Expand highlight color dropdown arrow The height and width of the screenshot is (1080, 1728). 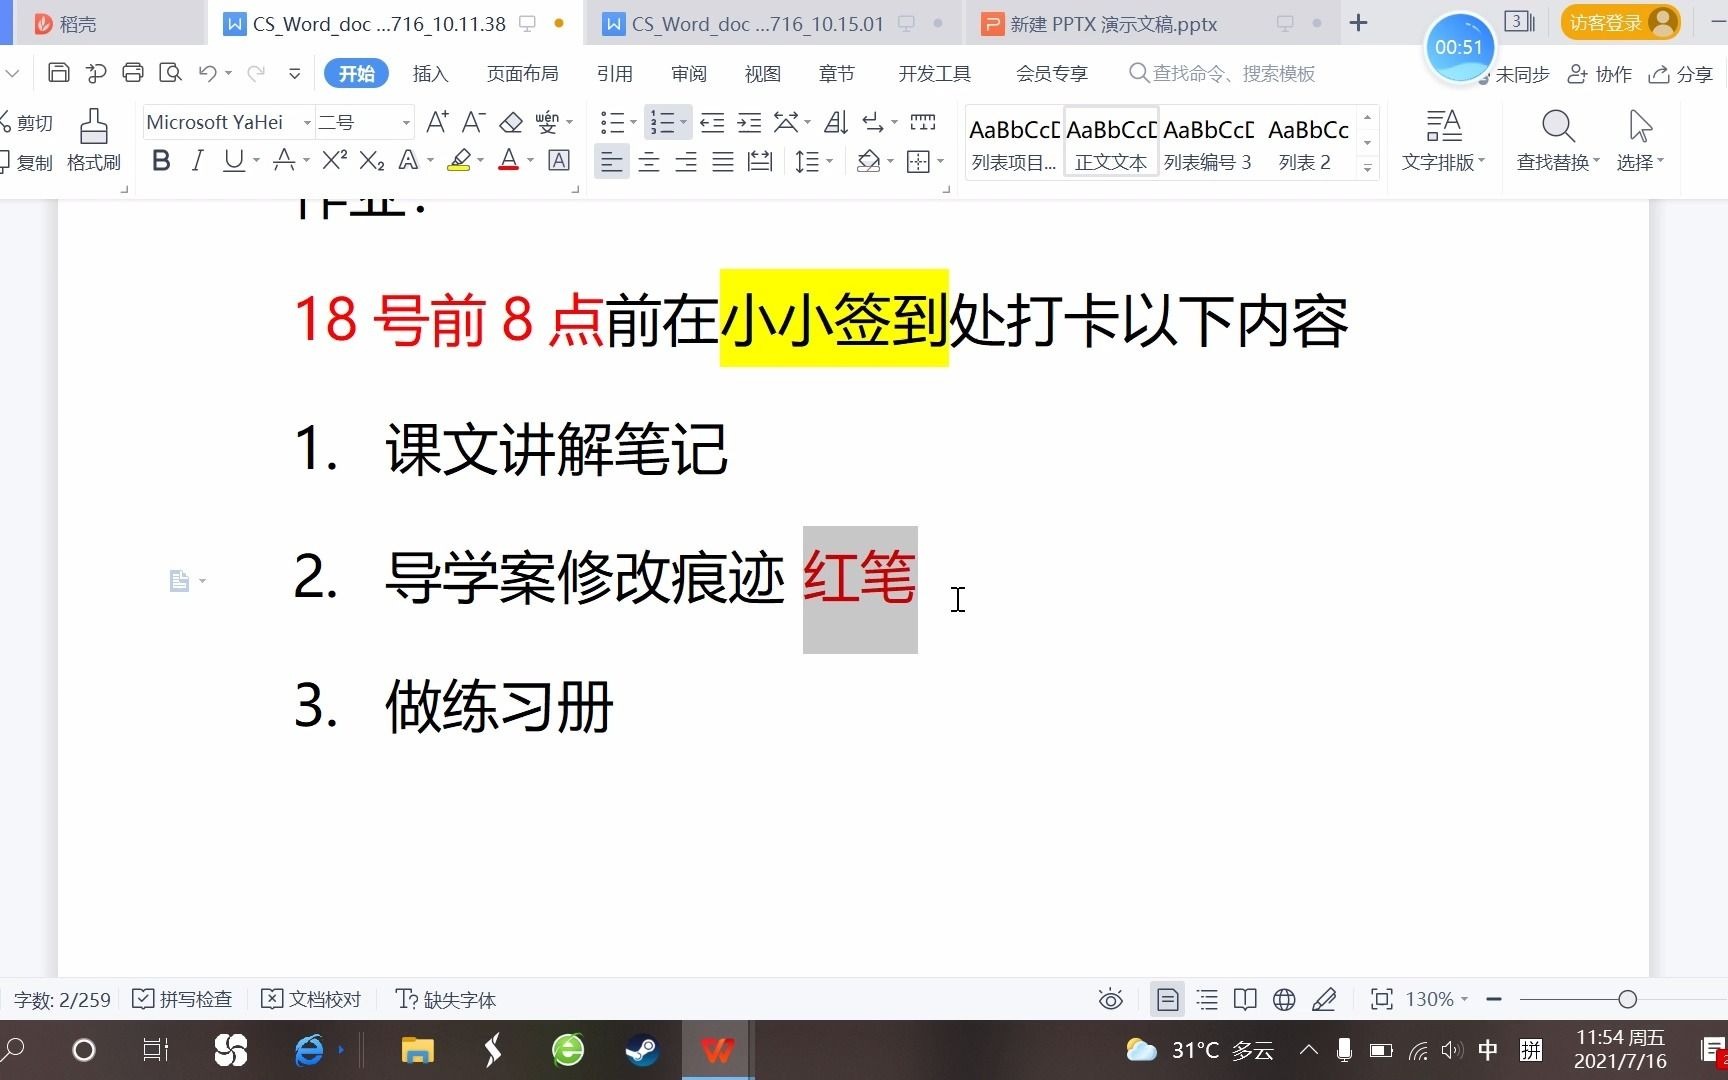480,161
